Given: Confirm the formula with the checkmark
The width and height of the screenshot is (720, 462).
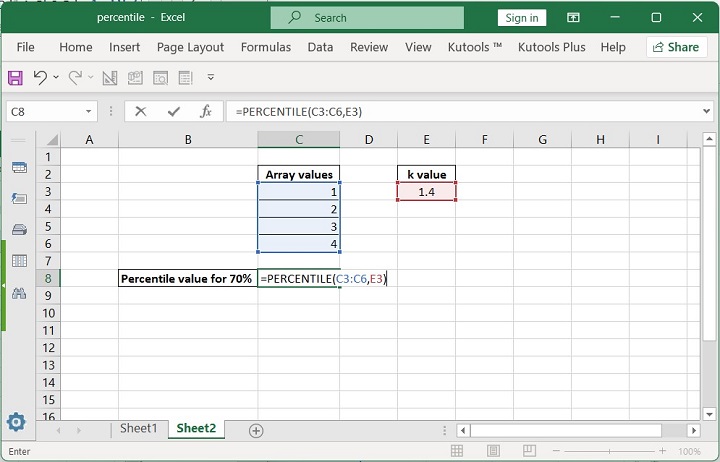Looking at the screenshot, I should click(174, 112).
